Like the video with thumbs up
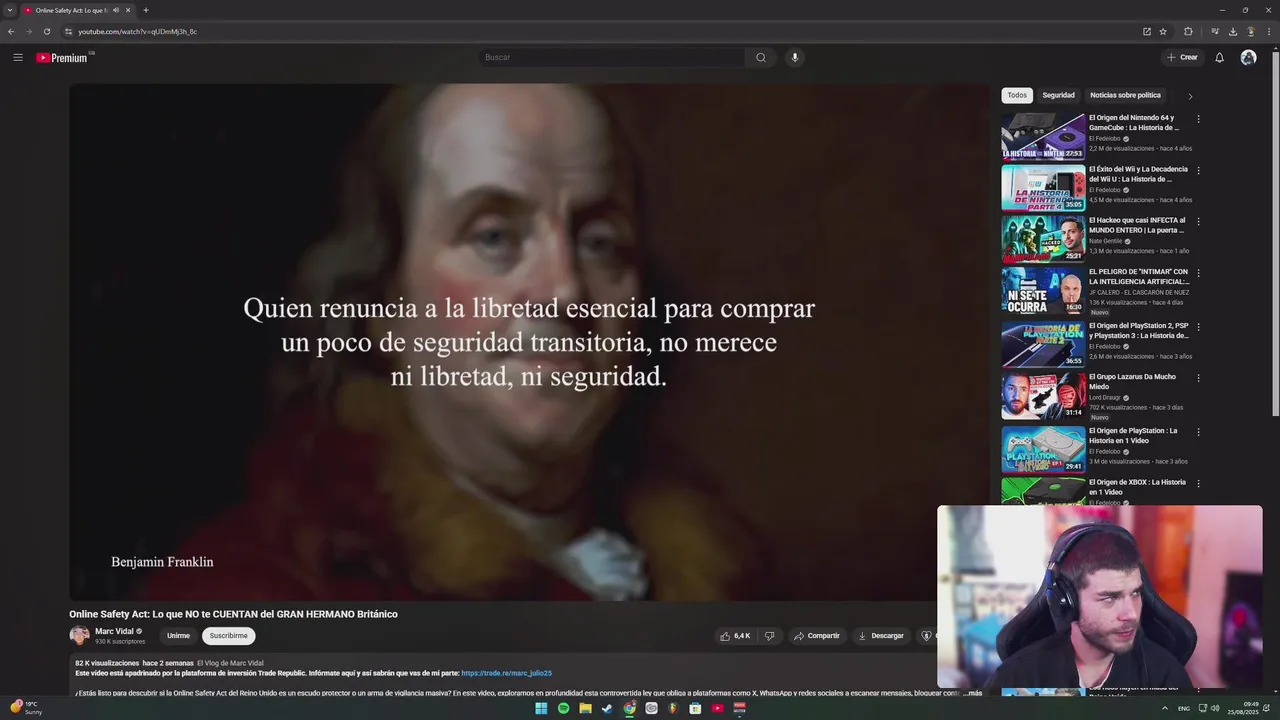 (x=735, y=636)
